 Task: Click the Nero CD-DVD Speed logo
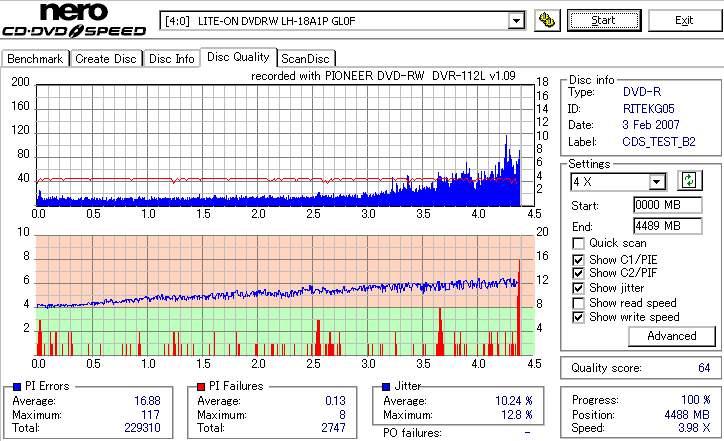pos(74,20)
